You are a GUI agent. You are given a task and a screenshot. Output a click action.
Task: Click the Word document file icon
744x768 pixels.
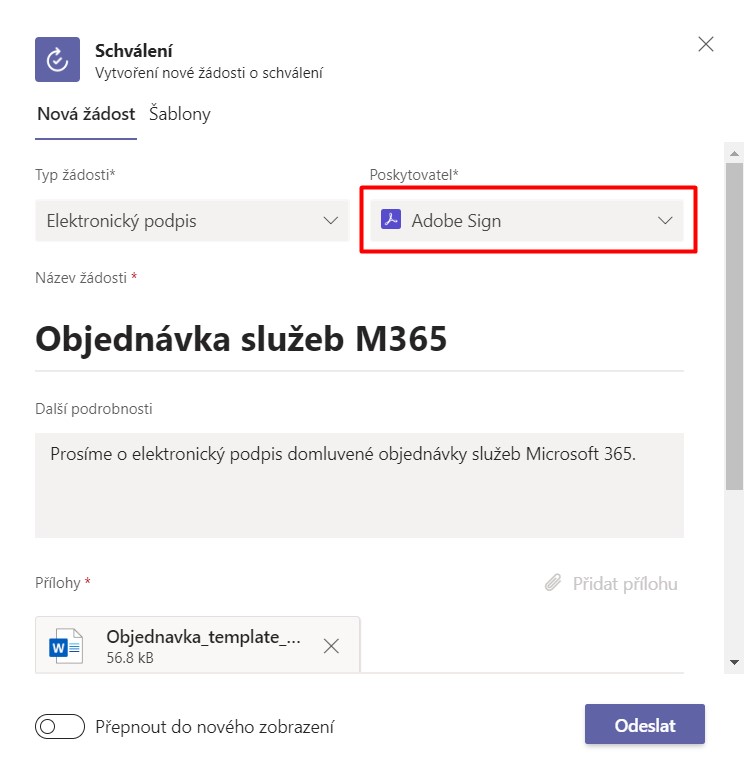coord(66,646)
